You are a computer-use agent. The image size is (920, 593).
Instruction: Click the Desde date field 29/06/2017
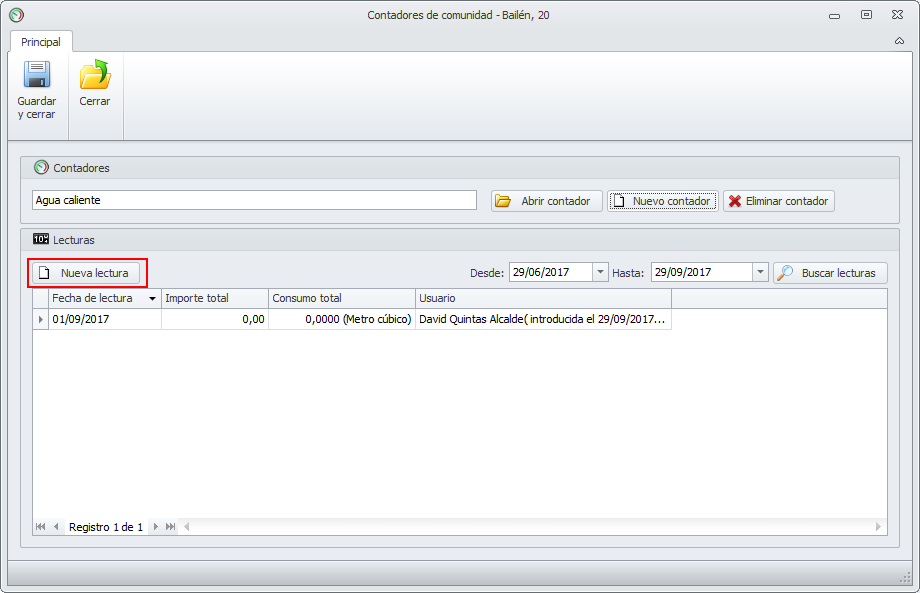(x=550, y=272)
